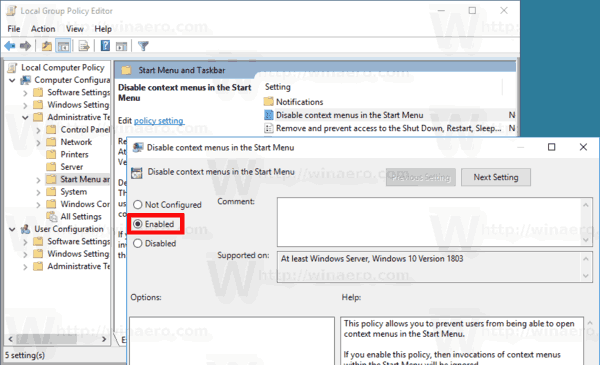Open the View menu
Screen dimensions: 600x365
(75, 29)
